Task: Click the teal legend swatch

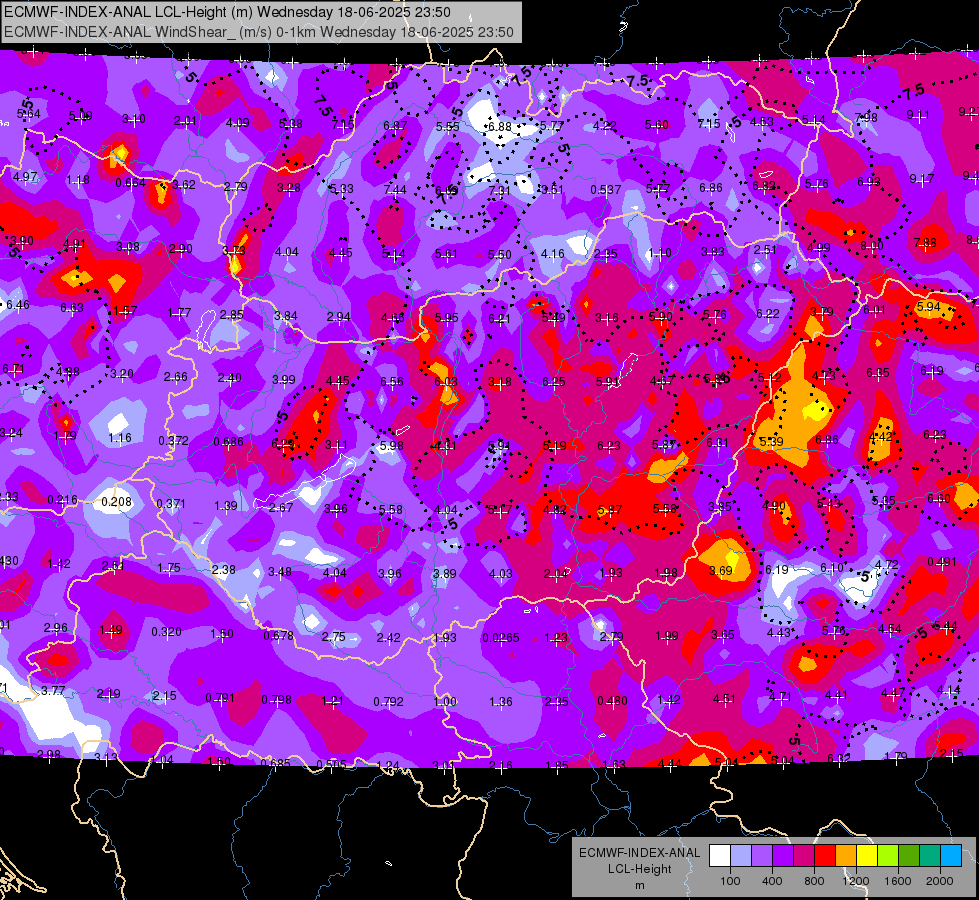Action: pos(930,856)
